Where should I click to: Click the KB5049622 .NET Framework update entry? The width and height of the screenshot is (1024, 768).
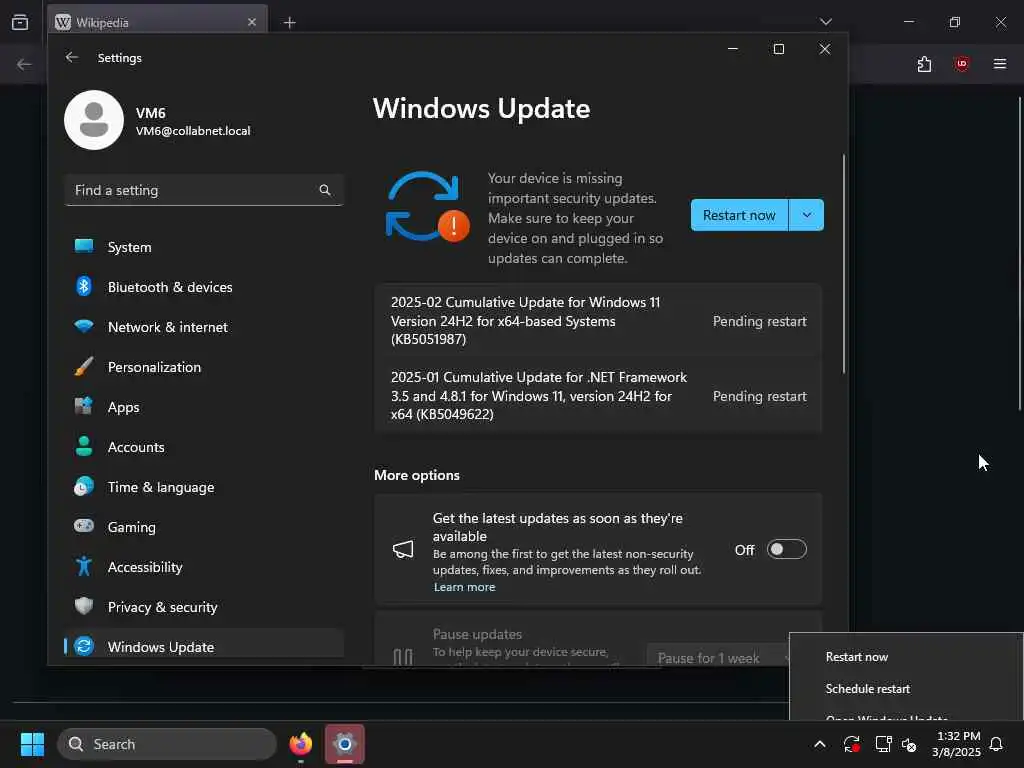point(598,396)
